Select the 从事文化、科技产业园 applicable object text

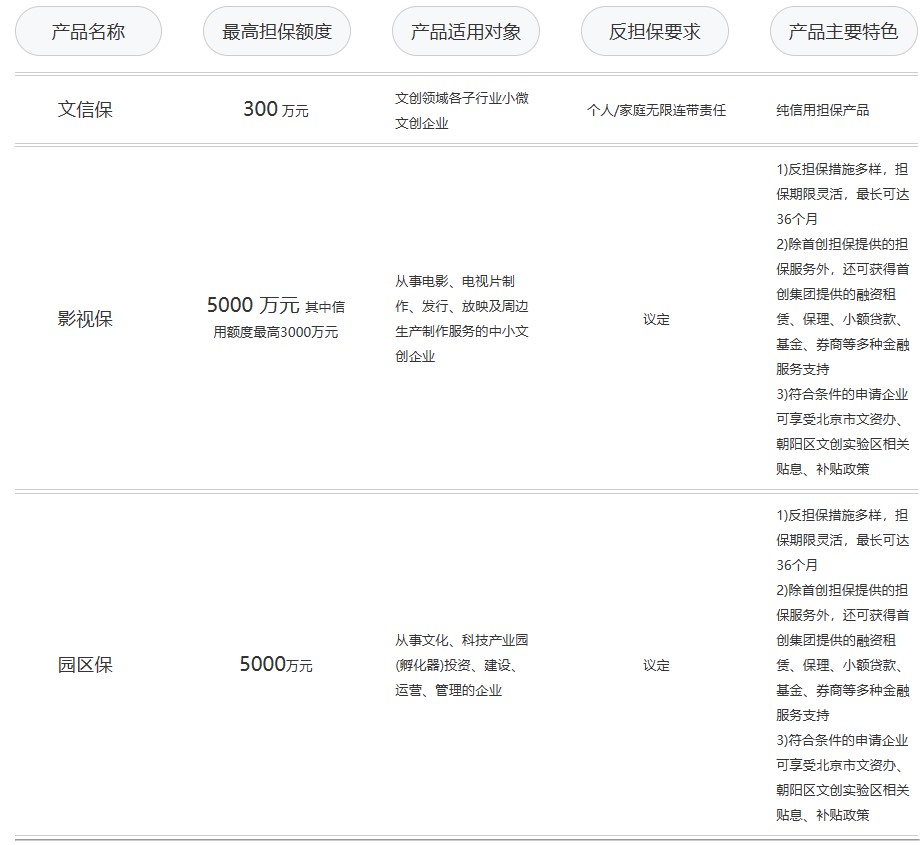[461, 665]
